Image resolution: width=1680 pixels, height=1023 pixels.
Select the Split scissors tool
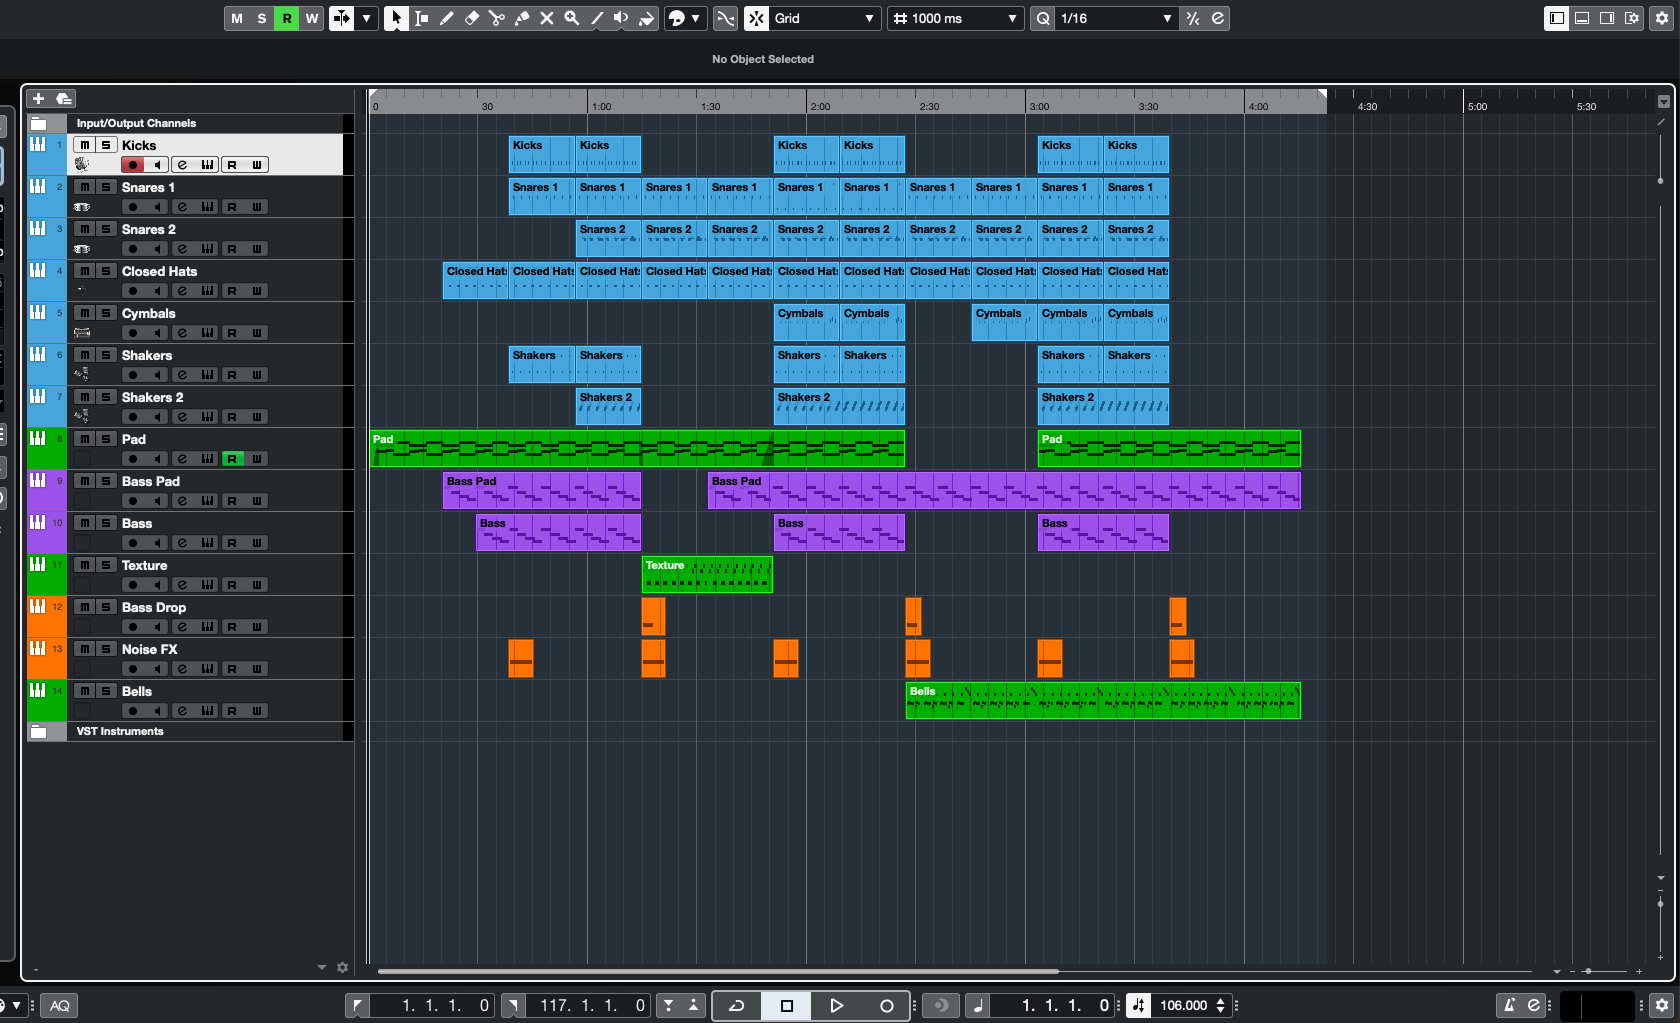[497, 18]
